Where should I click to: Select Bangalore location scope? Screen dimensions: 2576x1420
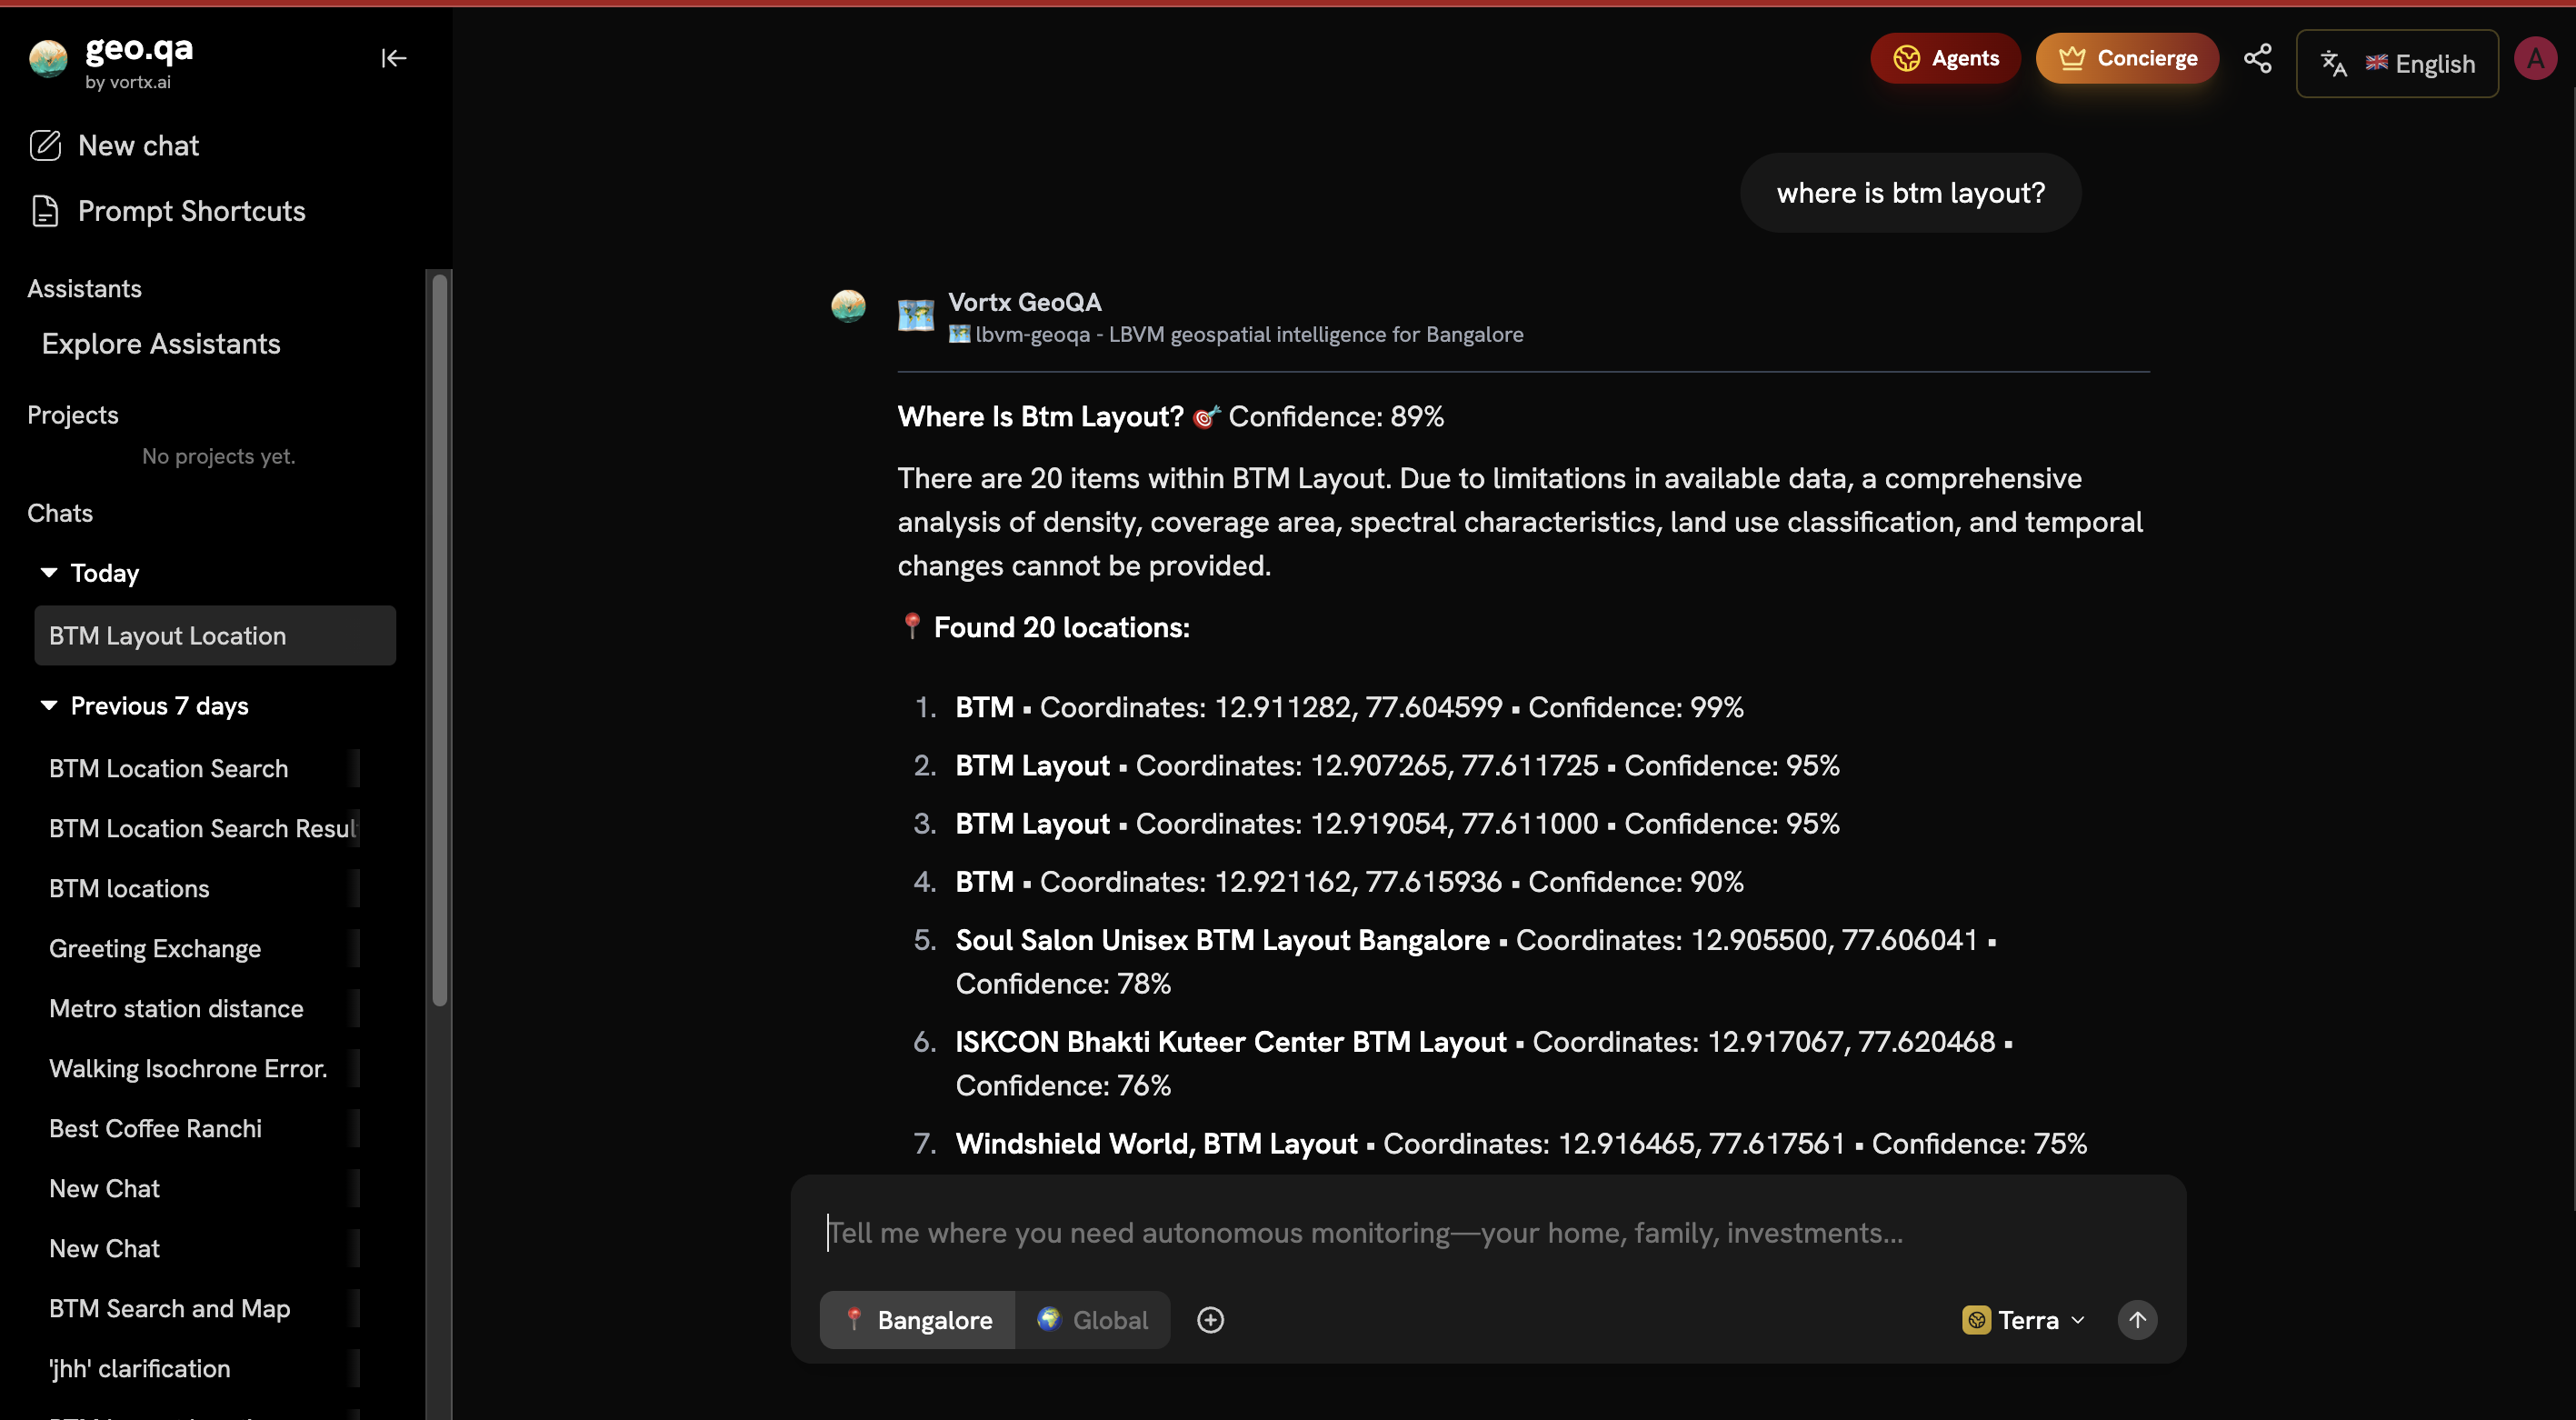pyautogui.click(x=918, y=1319)
